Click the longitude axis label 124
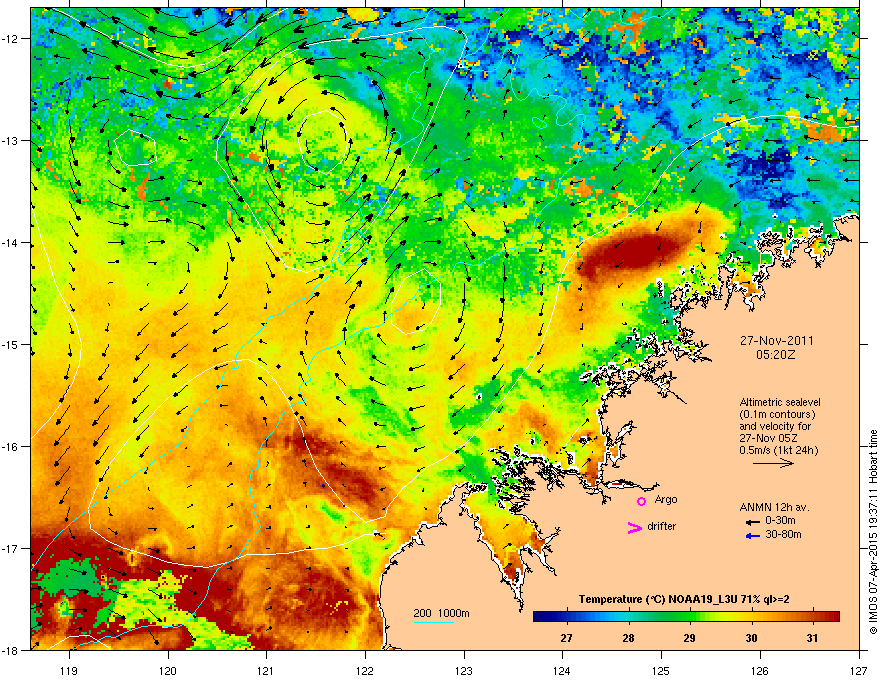880x680 pixels. [x=562, y=670]
